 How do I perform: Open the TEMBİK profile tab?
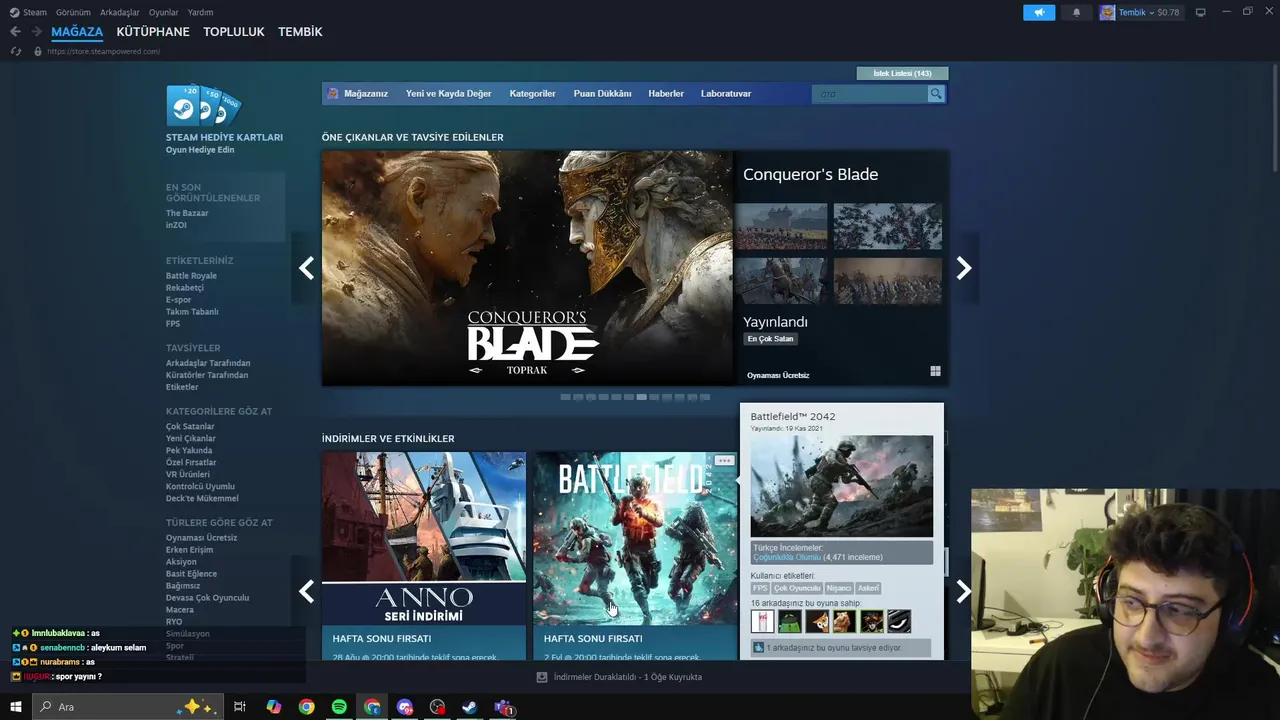coord(300,32)
